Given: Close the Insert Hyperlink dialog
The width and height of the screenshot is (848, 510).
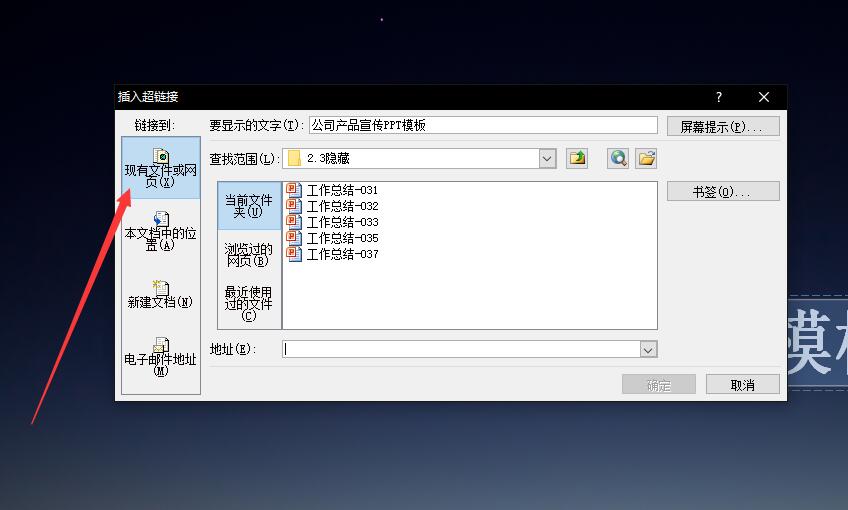Looking at the screenshot, I should tap(764, 97).
